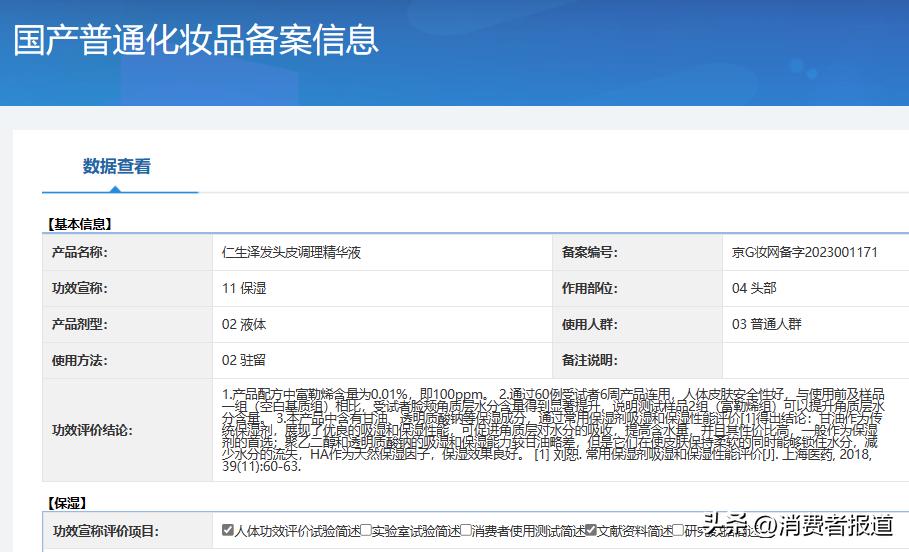Click the page title 国产普通化妆品备案信息
Viewport: 909px width, 552px height.
[x=196, y=40]
